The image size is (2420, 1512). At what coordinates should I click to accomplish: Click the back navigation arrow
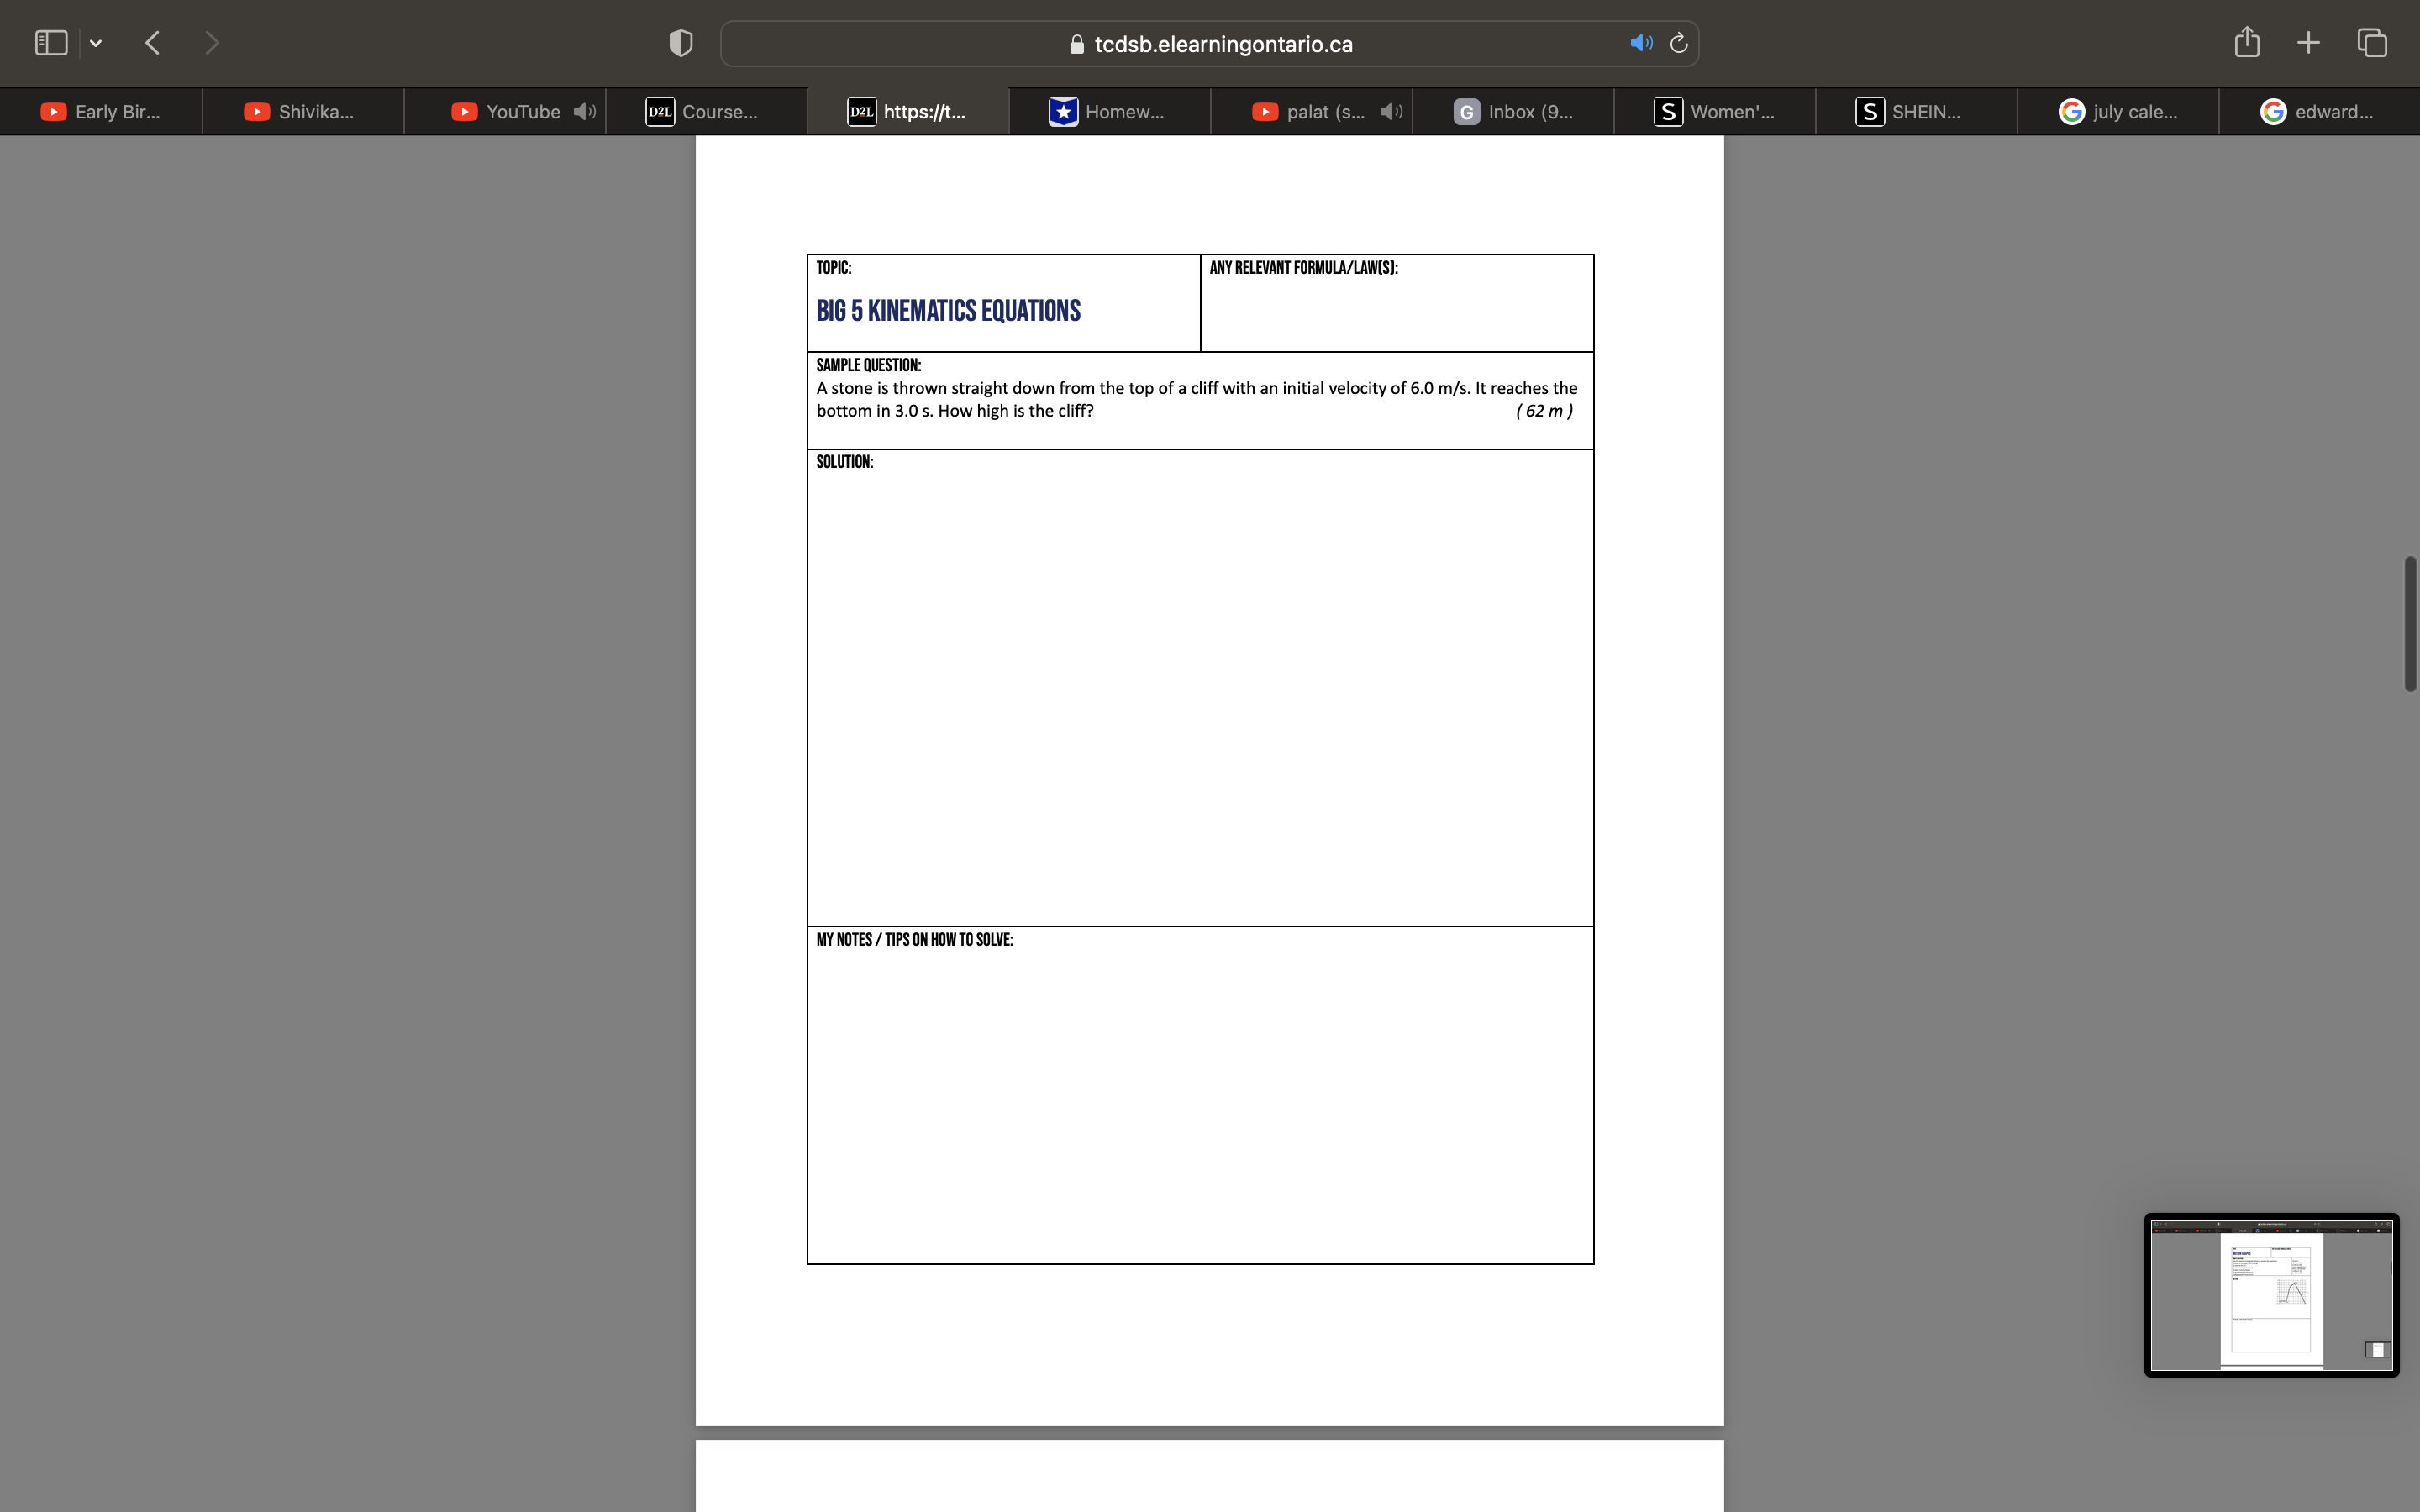click(152, 42)
